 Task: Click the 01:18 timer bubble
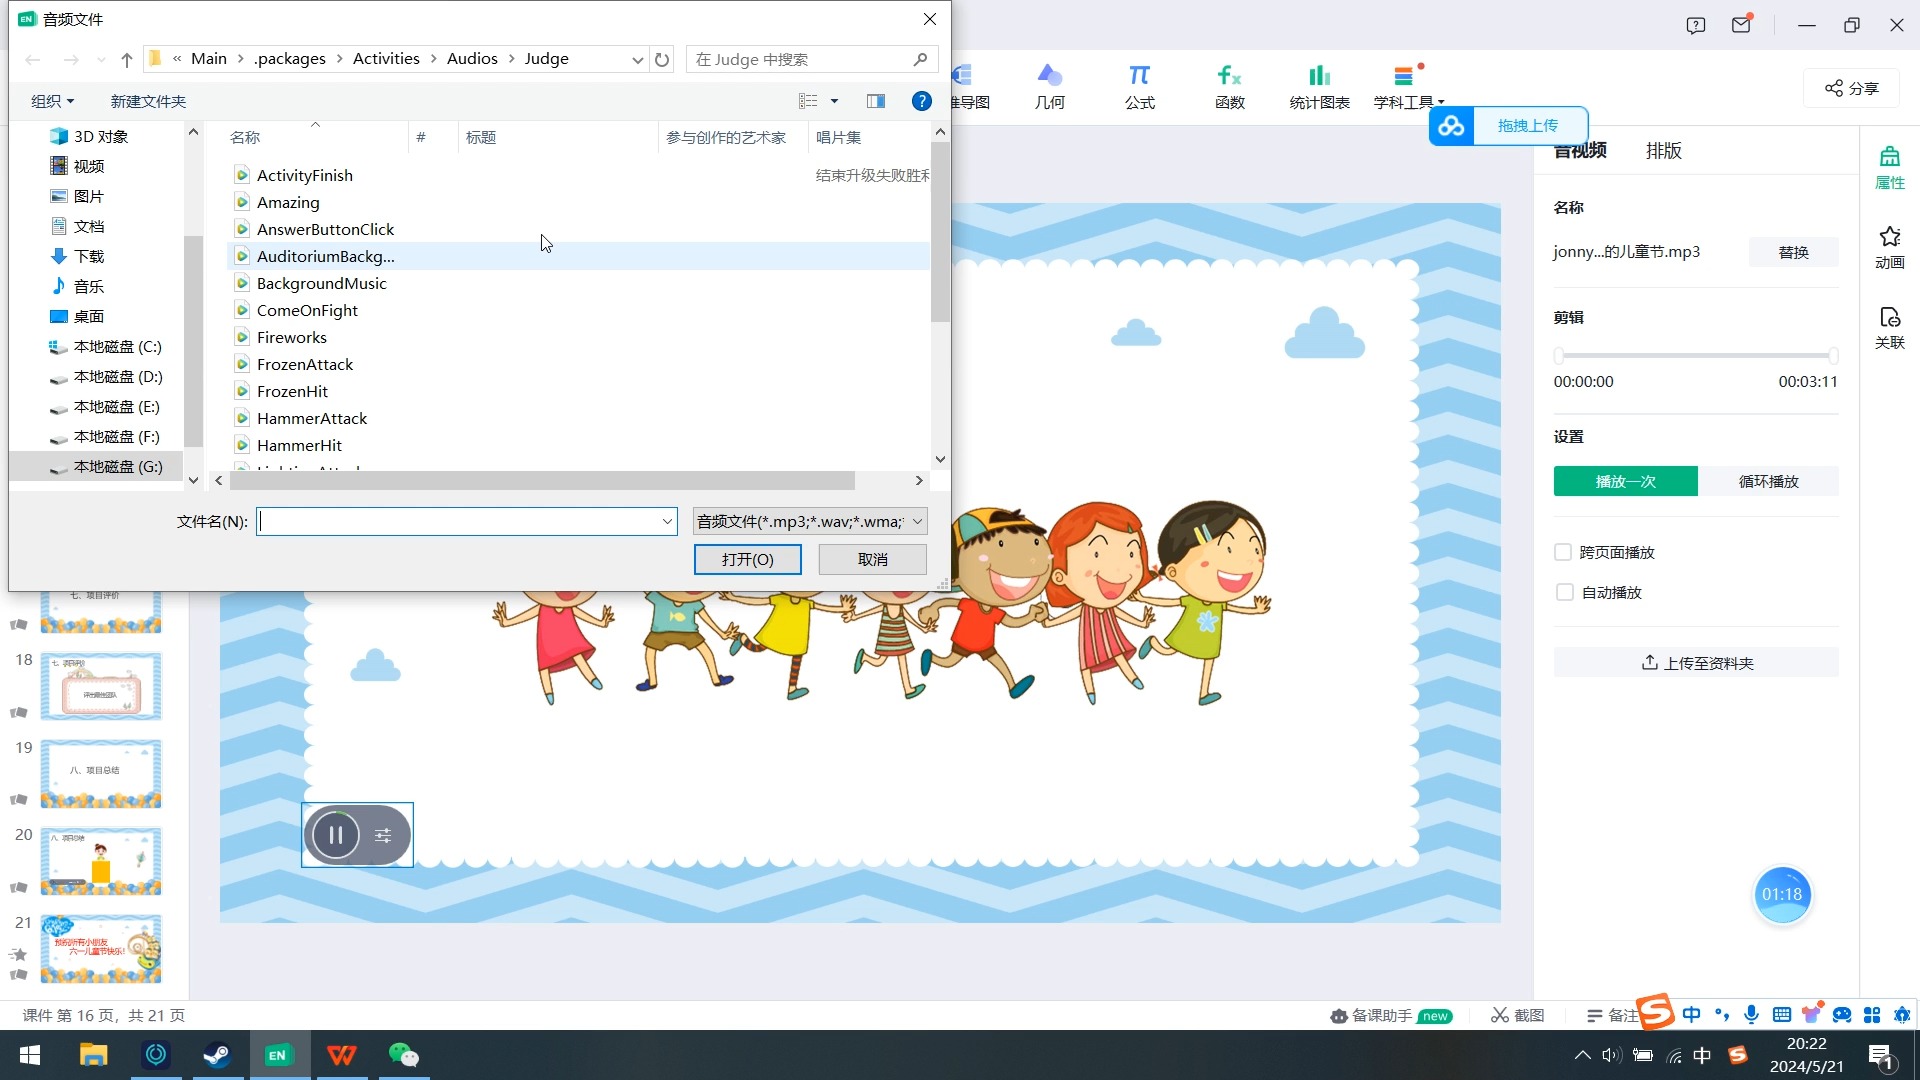click(x=1782, y=894)
